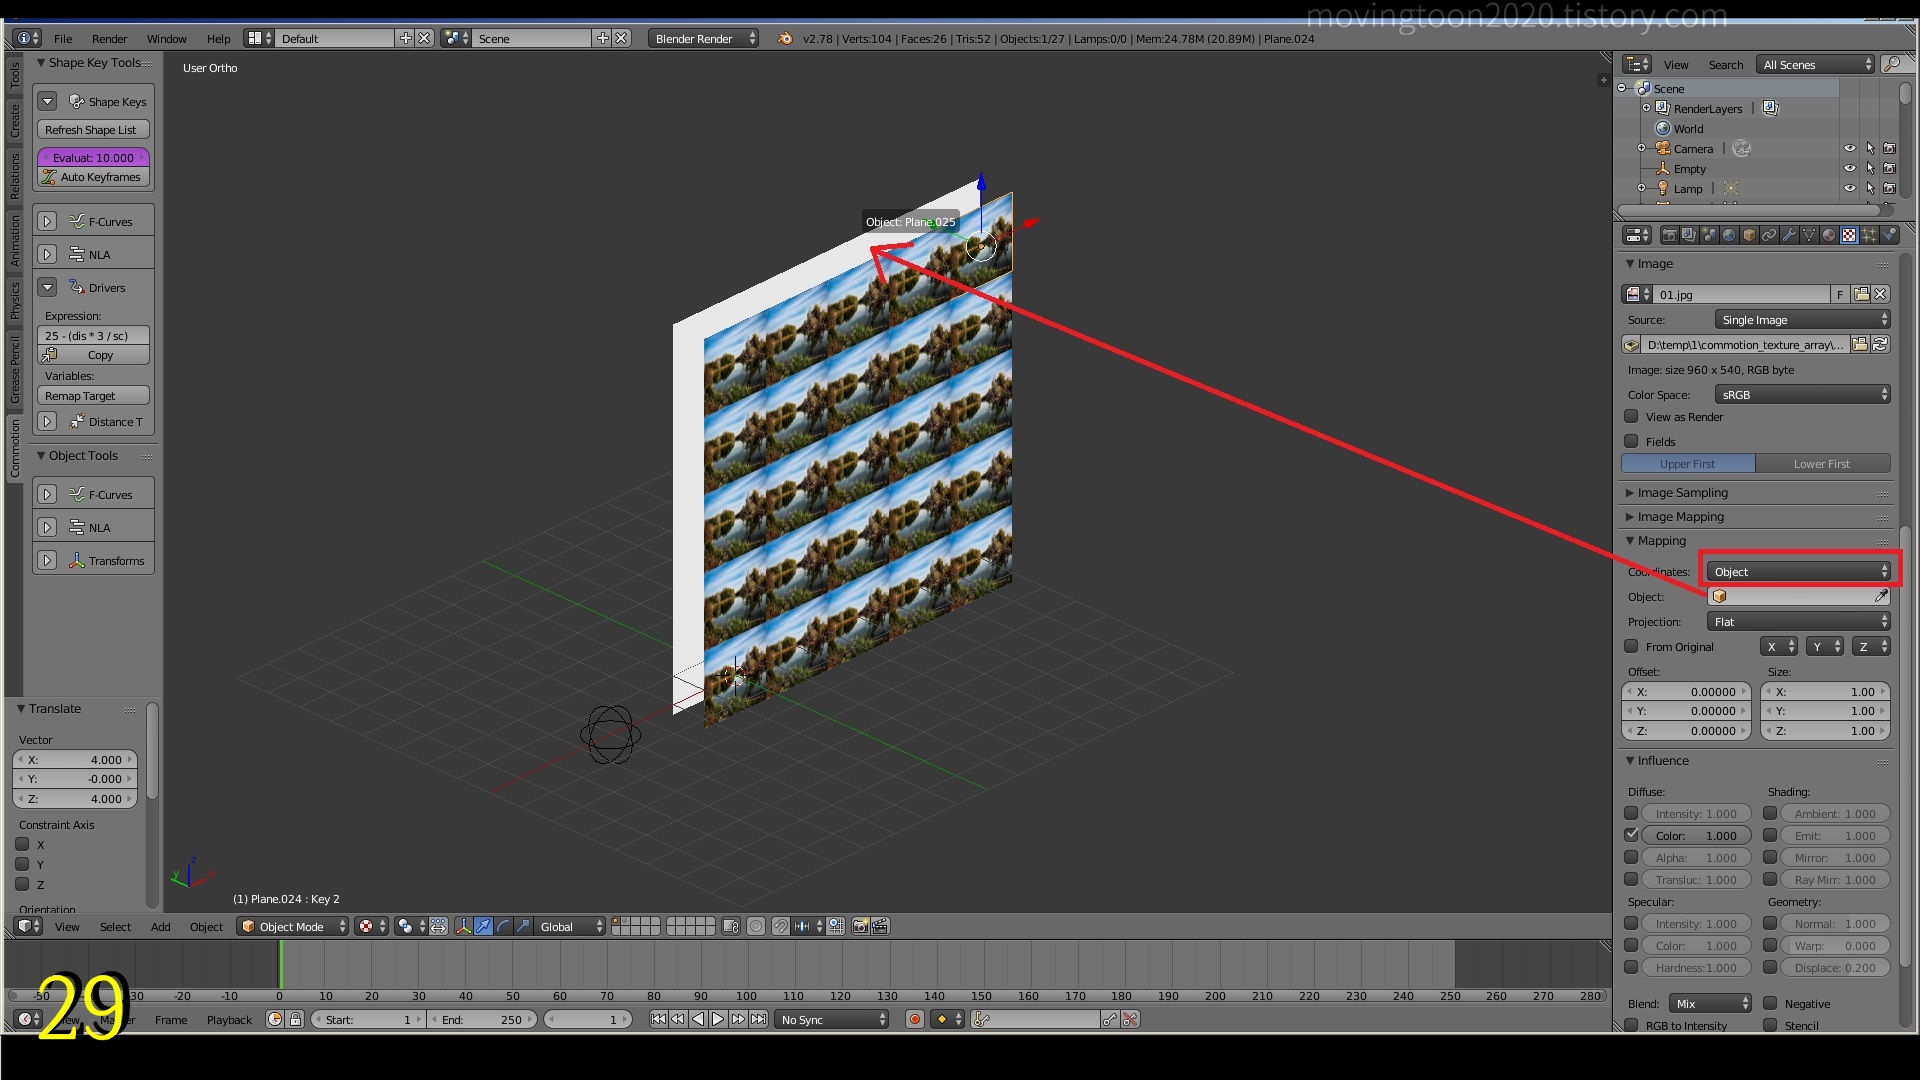Open the File menu

(63, 38)
